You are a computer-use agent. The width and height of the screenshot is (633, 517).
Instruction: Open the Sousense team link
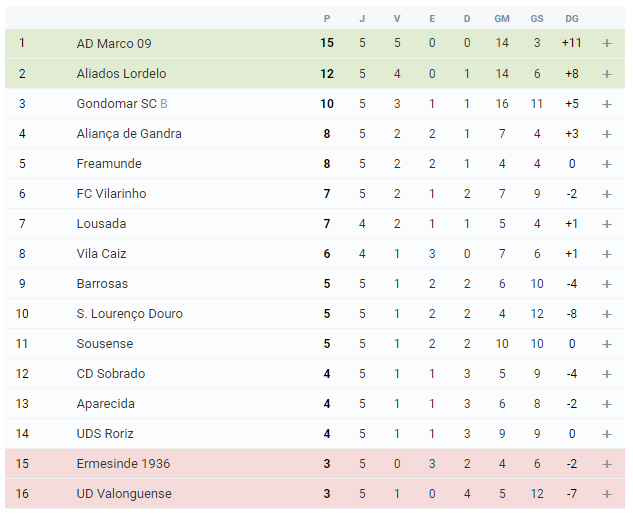tap(105, 343)
